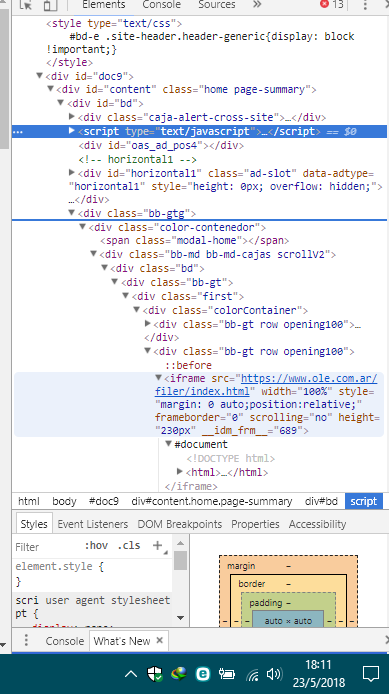Open the DOM Breakpoints tab

coord(180,524)
